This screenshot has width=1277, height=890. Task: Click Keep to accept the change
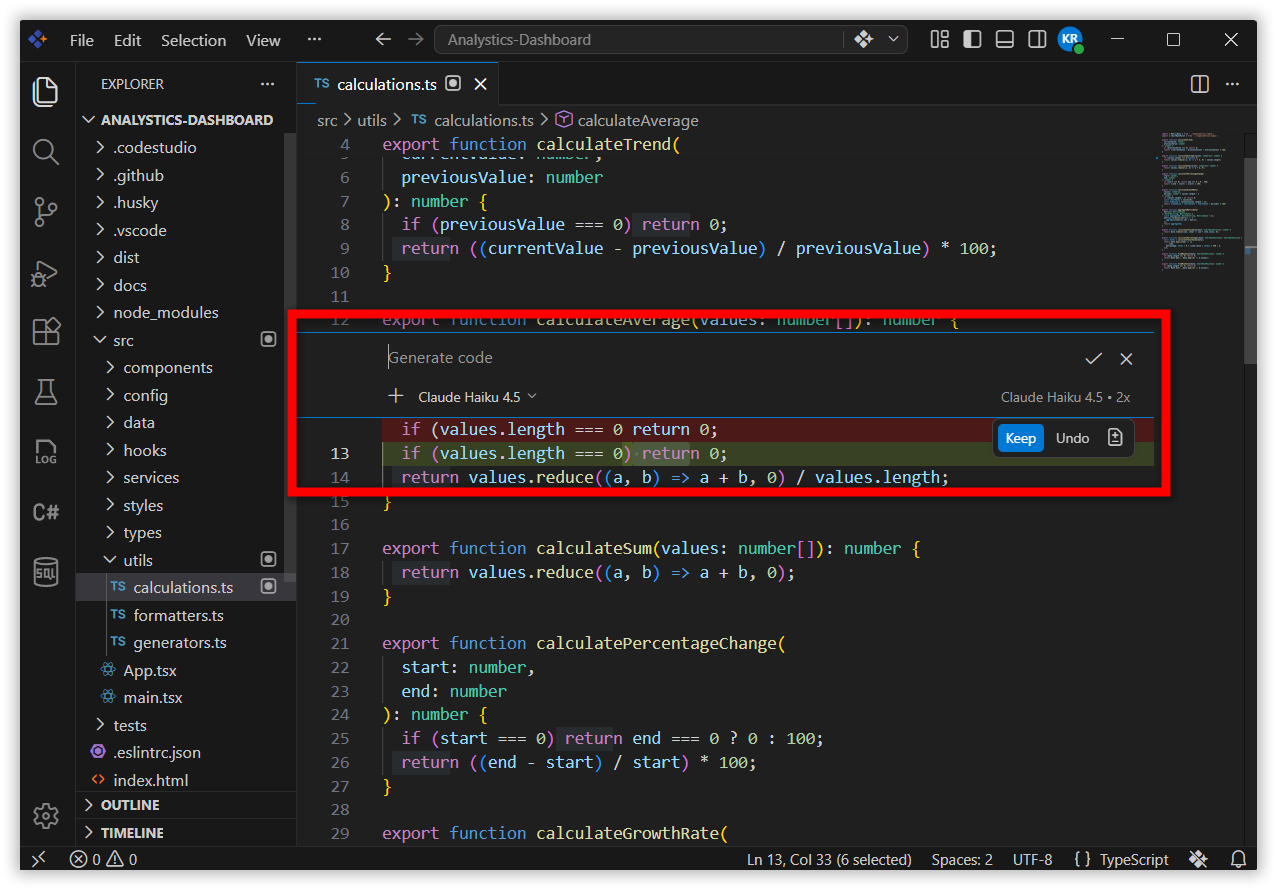(1020, 438)
